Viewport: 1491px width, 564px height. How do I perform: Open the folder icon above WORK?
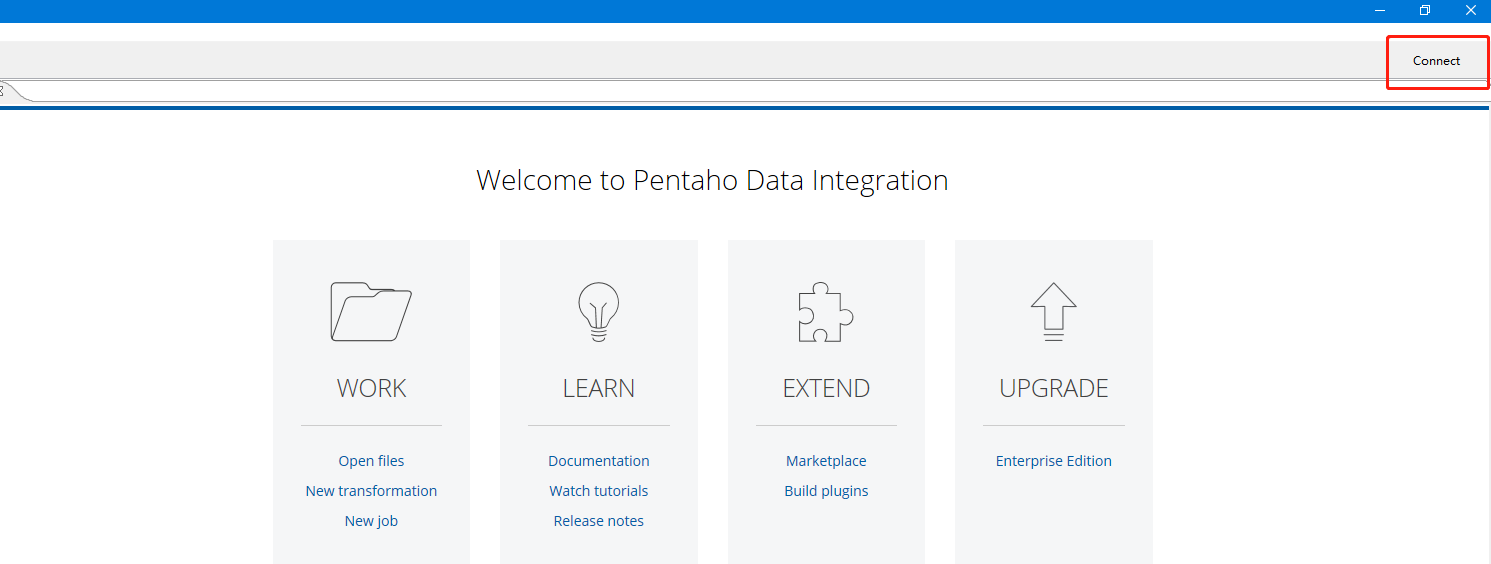[x=371, y=312]
